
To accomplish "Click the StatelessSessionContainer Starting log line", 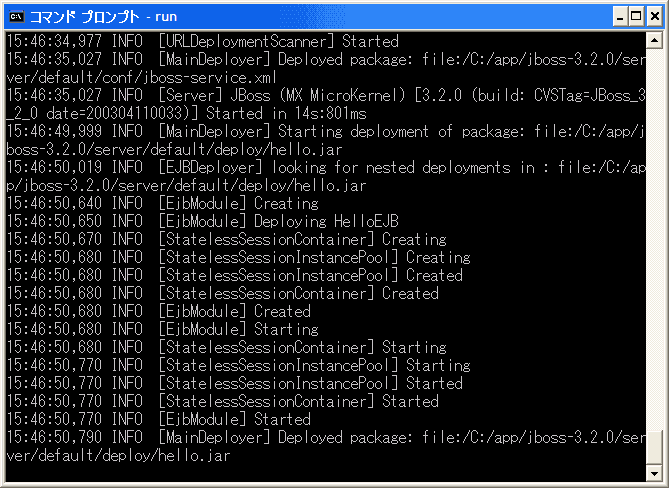I will pos(227,347).
